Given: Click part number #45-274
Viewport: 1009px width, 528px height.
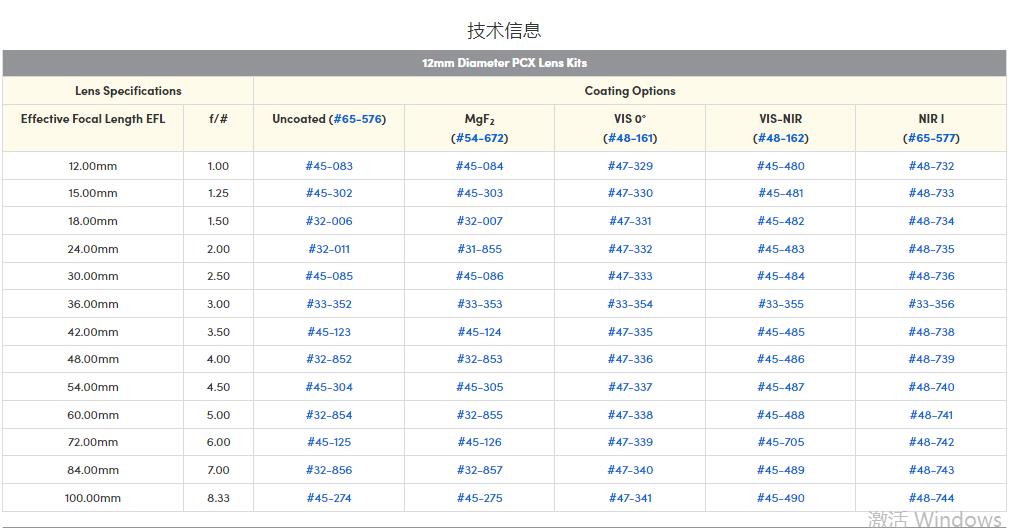Looking at the screenshot, I should click(x=329, y=498).
